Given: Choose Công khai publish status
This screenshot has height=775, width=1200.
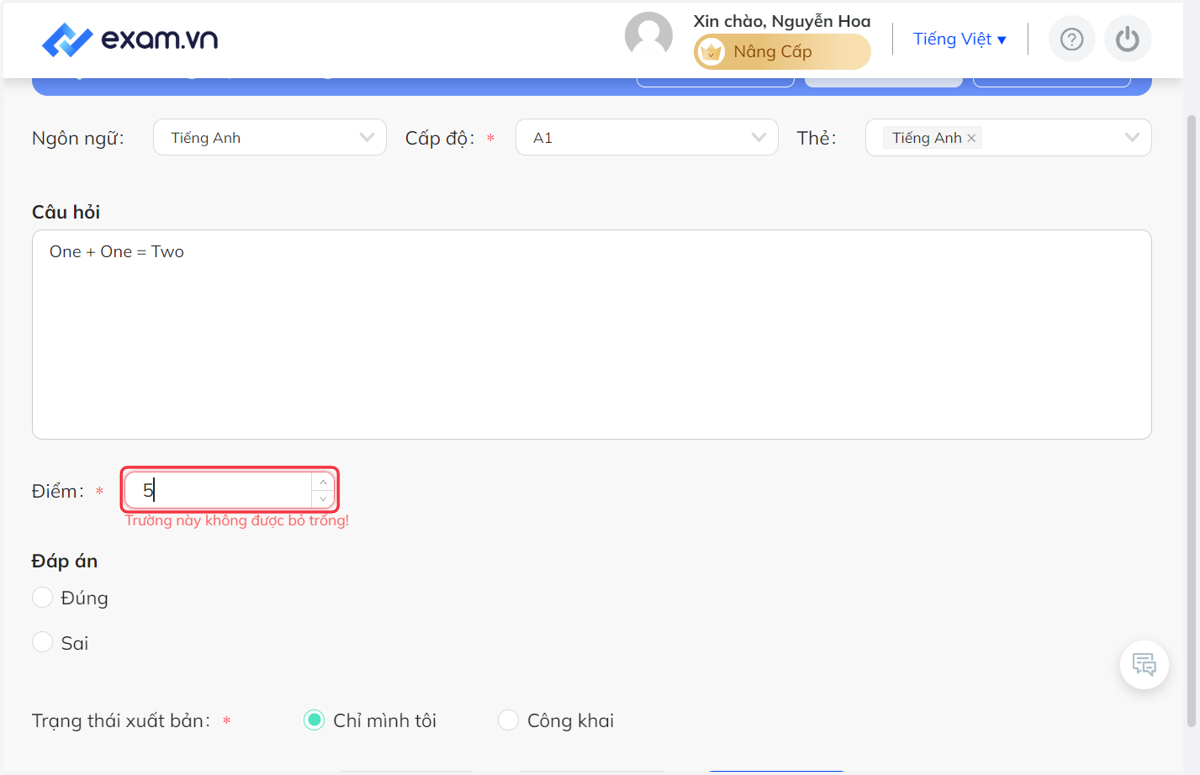Looking at the screenshot, I should coord(508,720).
